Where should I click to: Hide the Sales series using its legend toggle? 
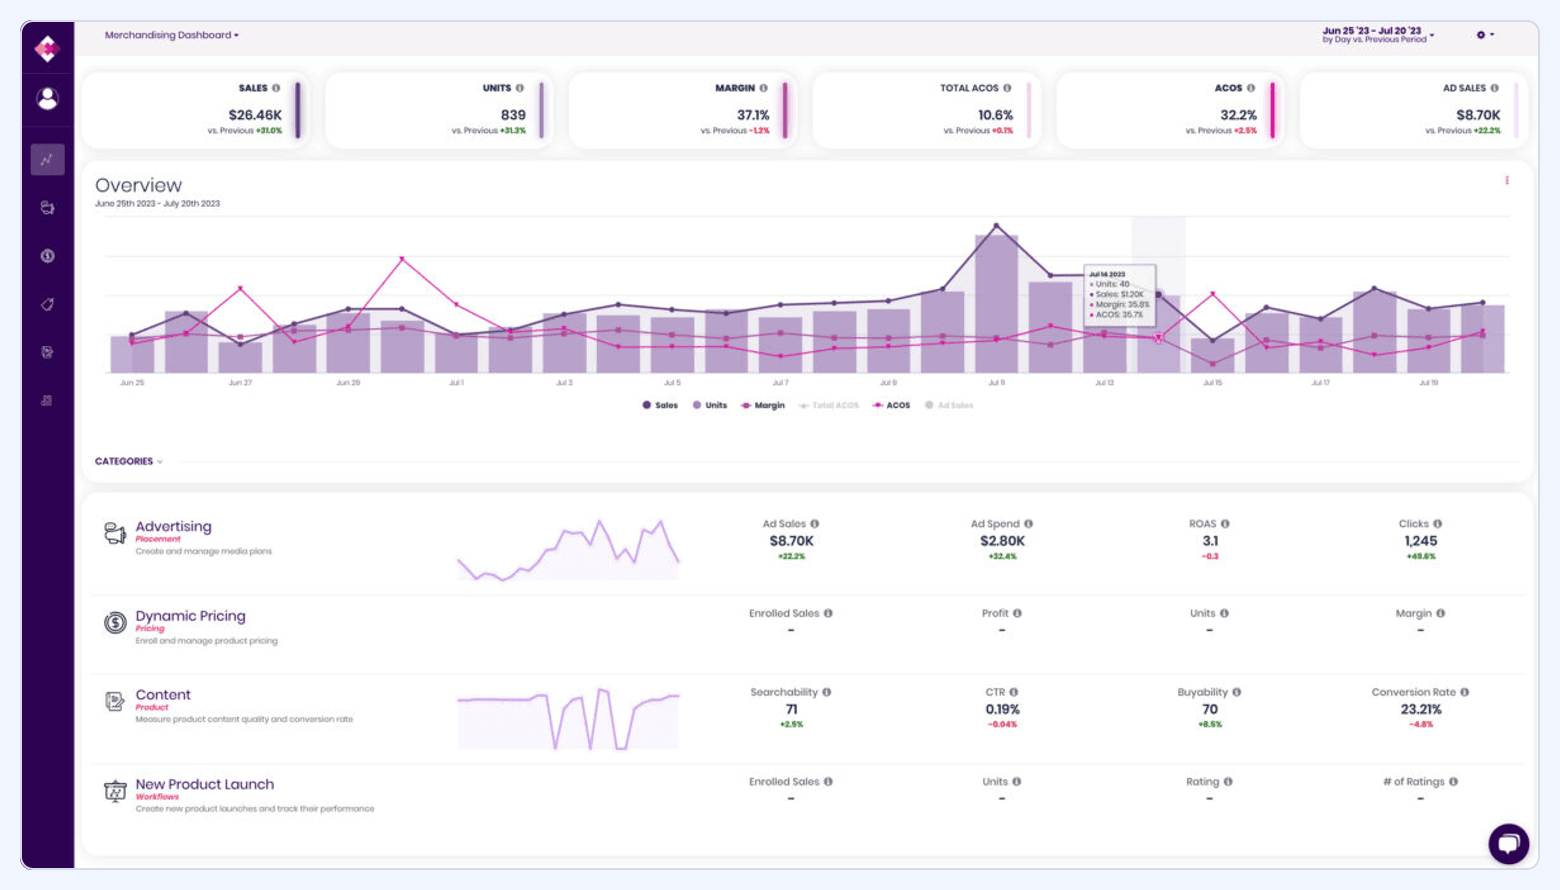pyautogui.click(x=660, y=405)
